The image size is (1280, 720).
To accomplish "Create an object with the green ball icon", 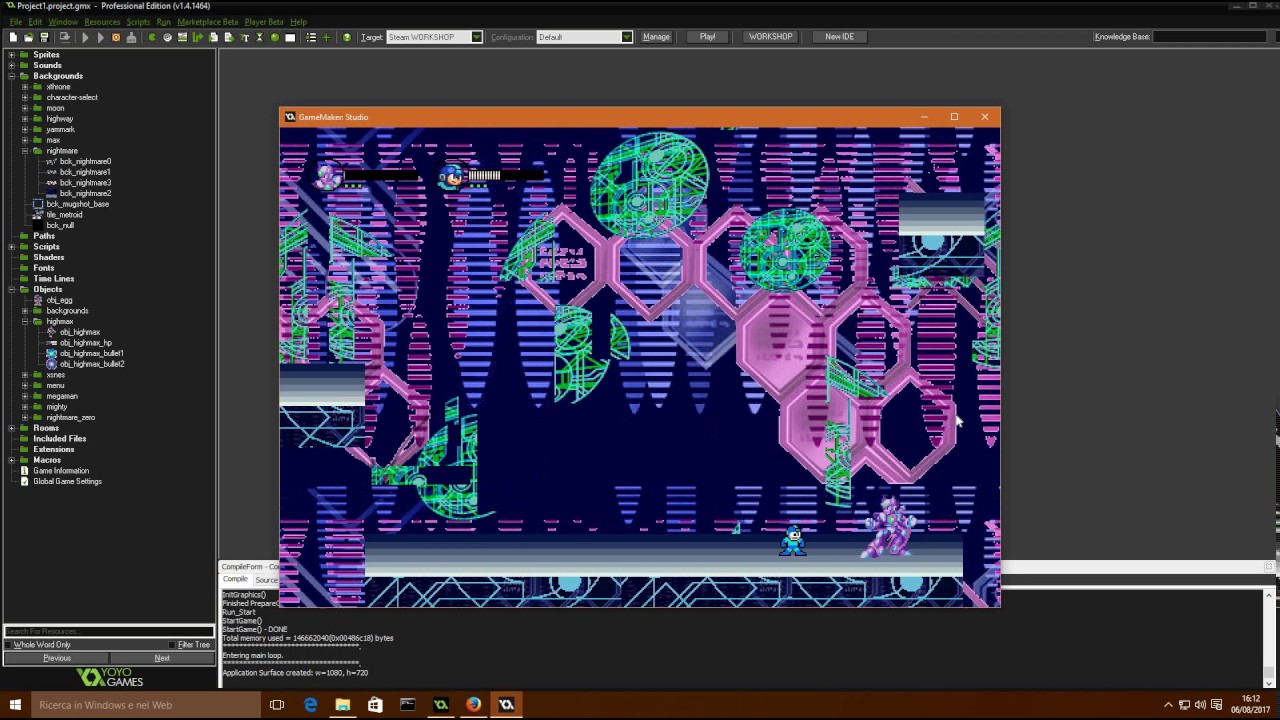I will point(275,37).
